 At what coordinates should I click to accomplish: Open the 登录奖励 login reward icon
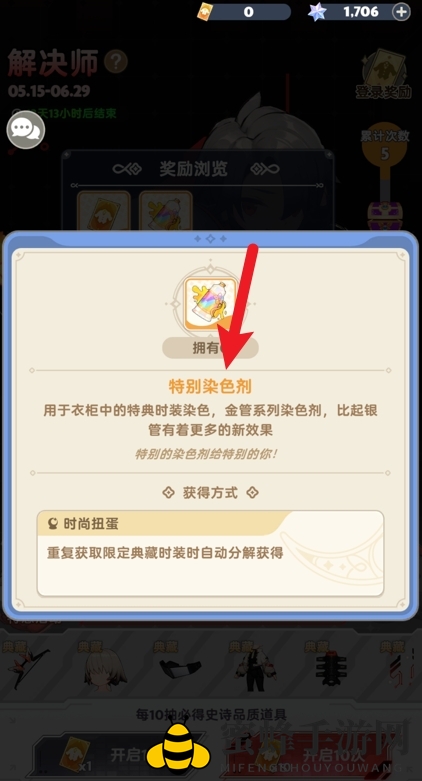tap(383, 74)
